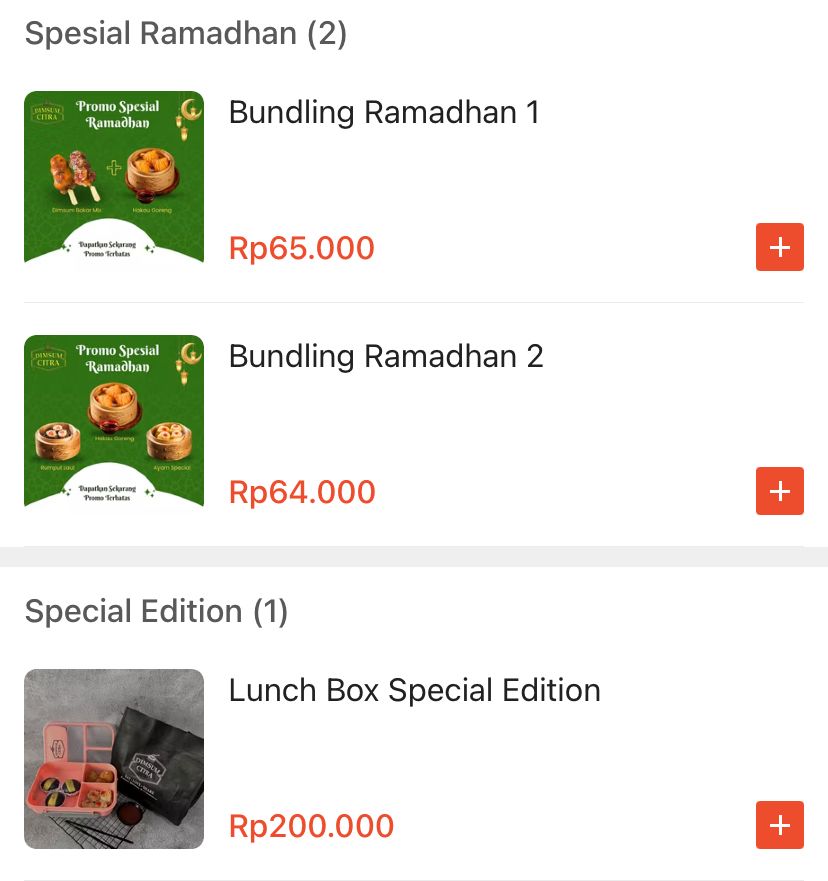Image resolution: width=828 pixels, height=881 pixels.
Task: Open Lunch Box Special Edition photo
Action: [x=114, y=759]
